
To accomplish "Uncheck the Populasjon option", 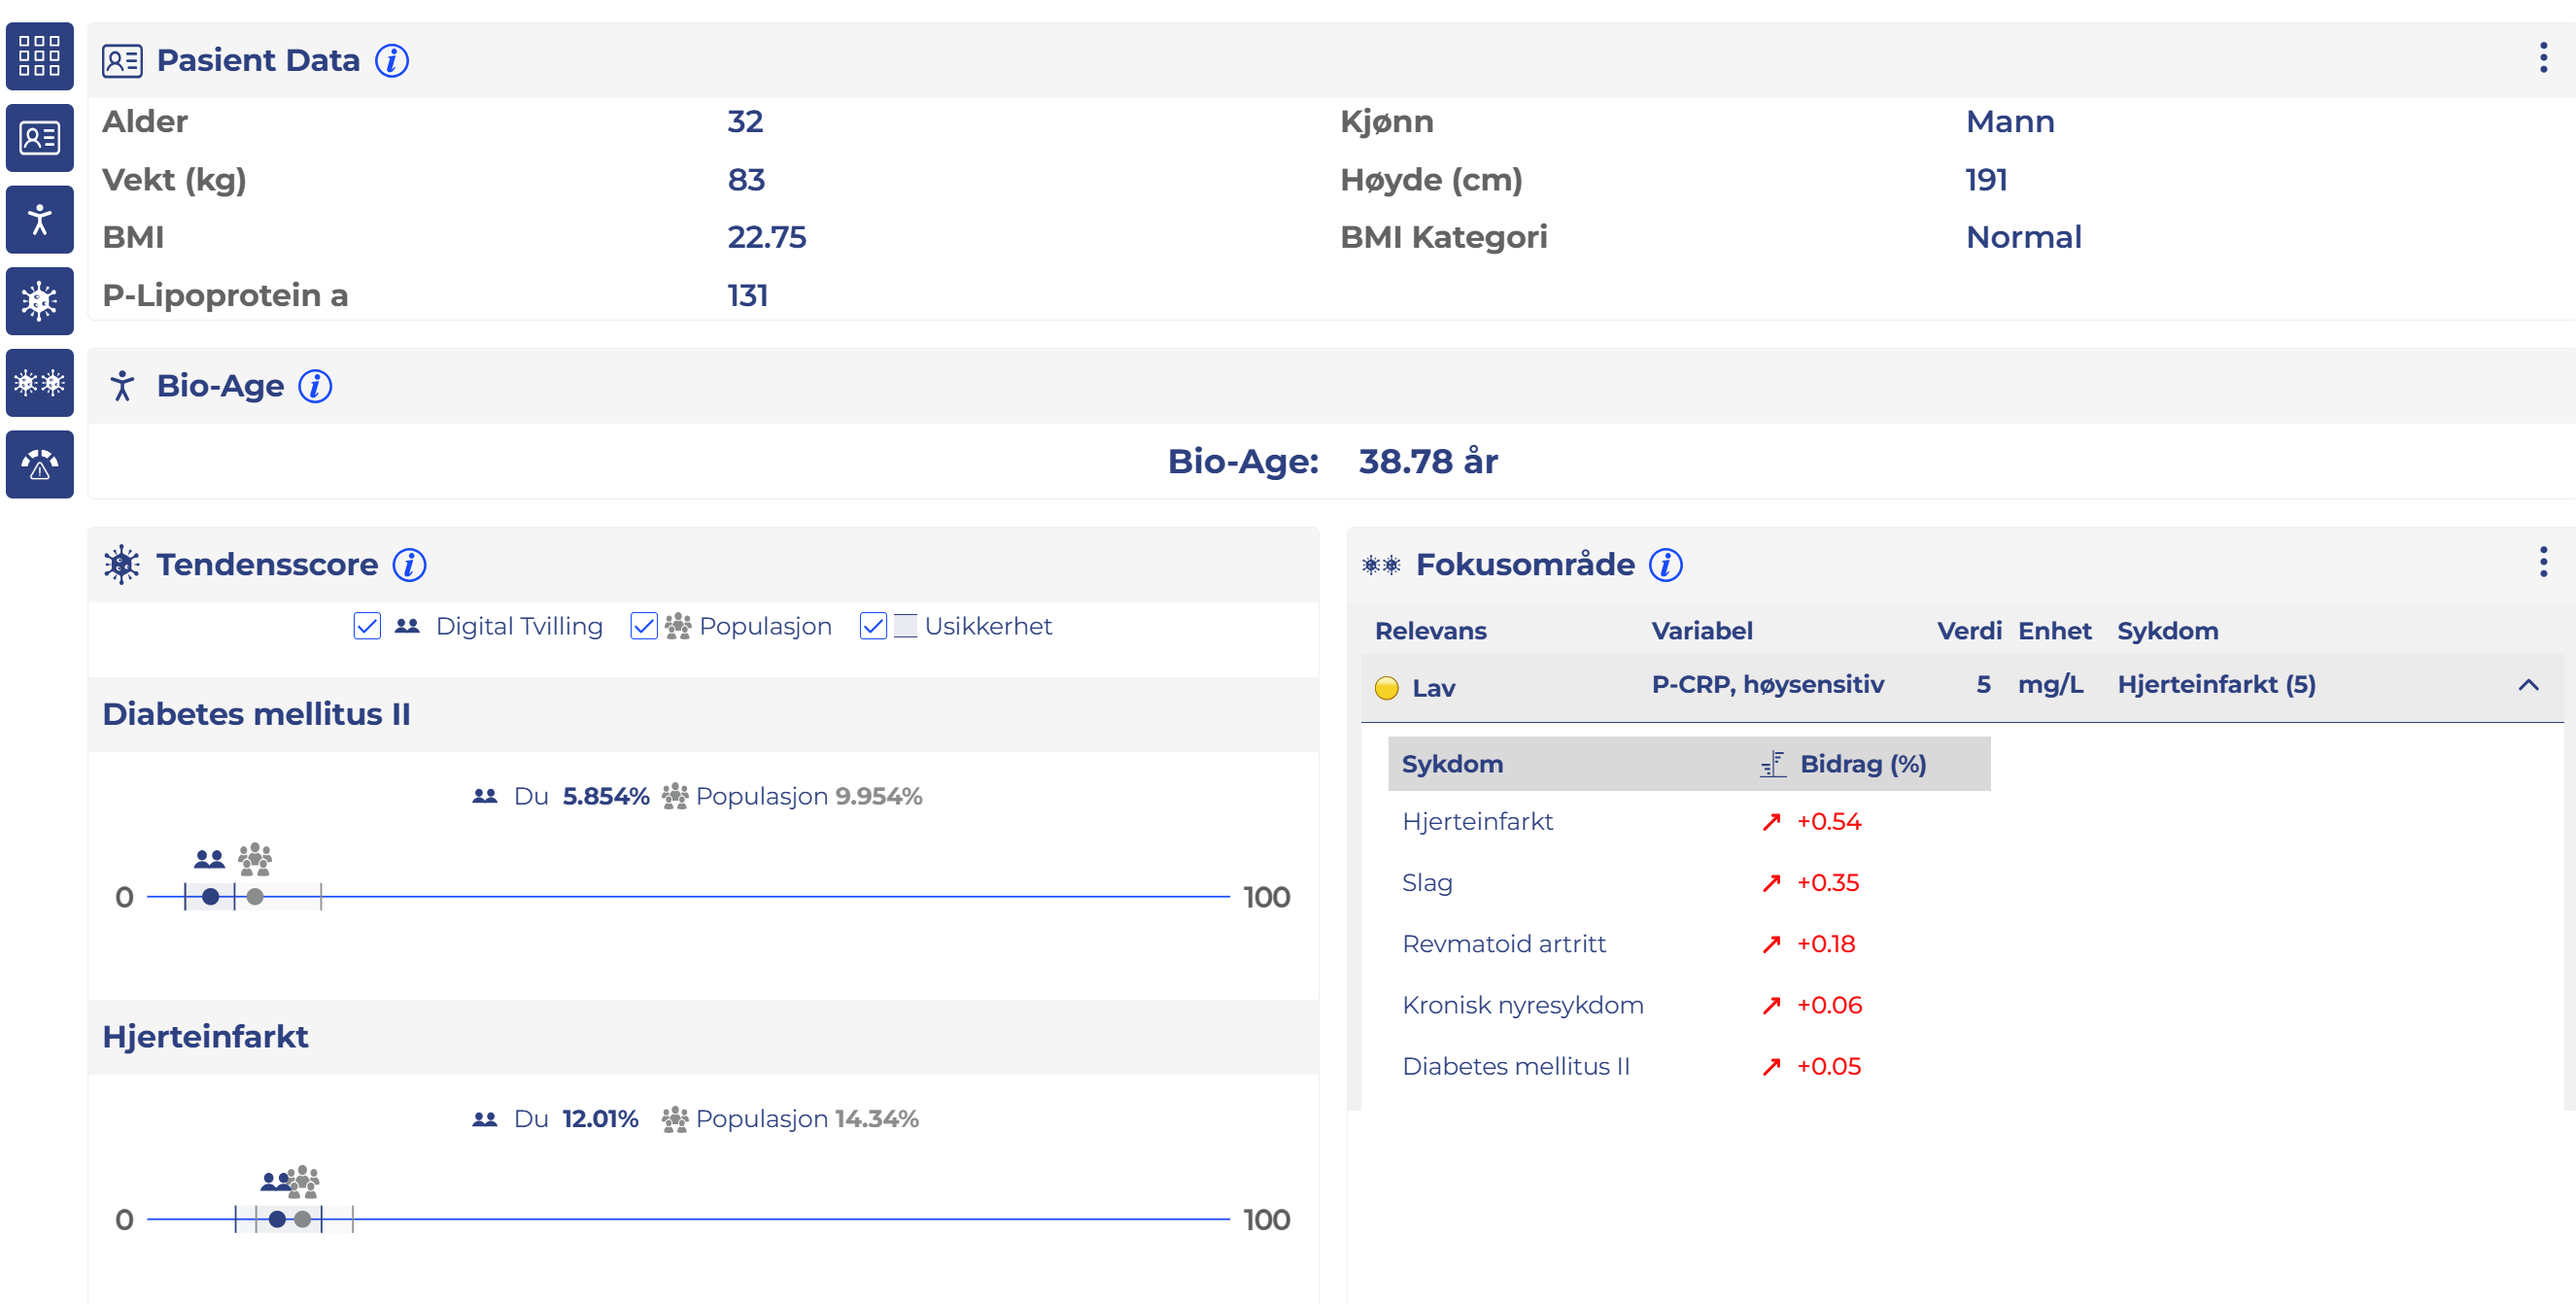I will click(644, 626).
